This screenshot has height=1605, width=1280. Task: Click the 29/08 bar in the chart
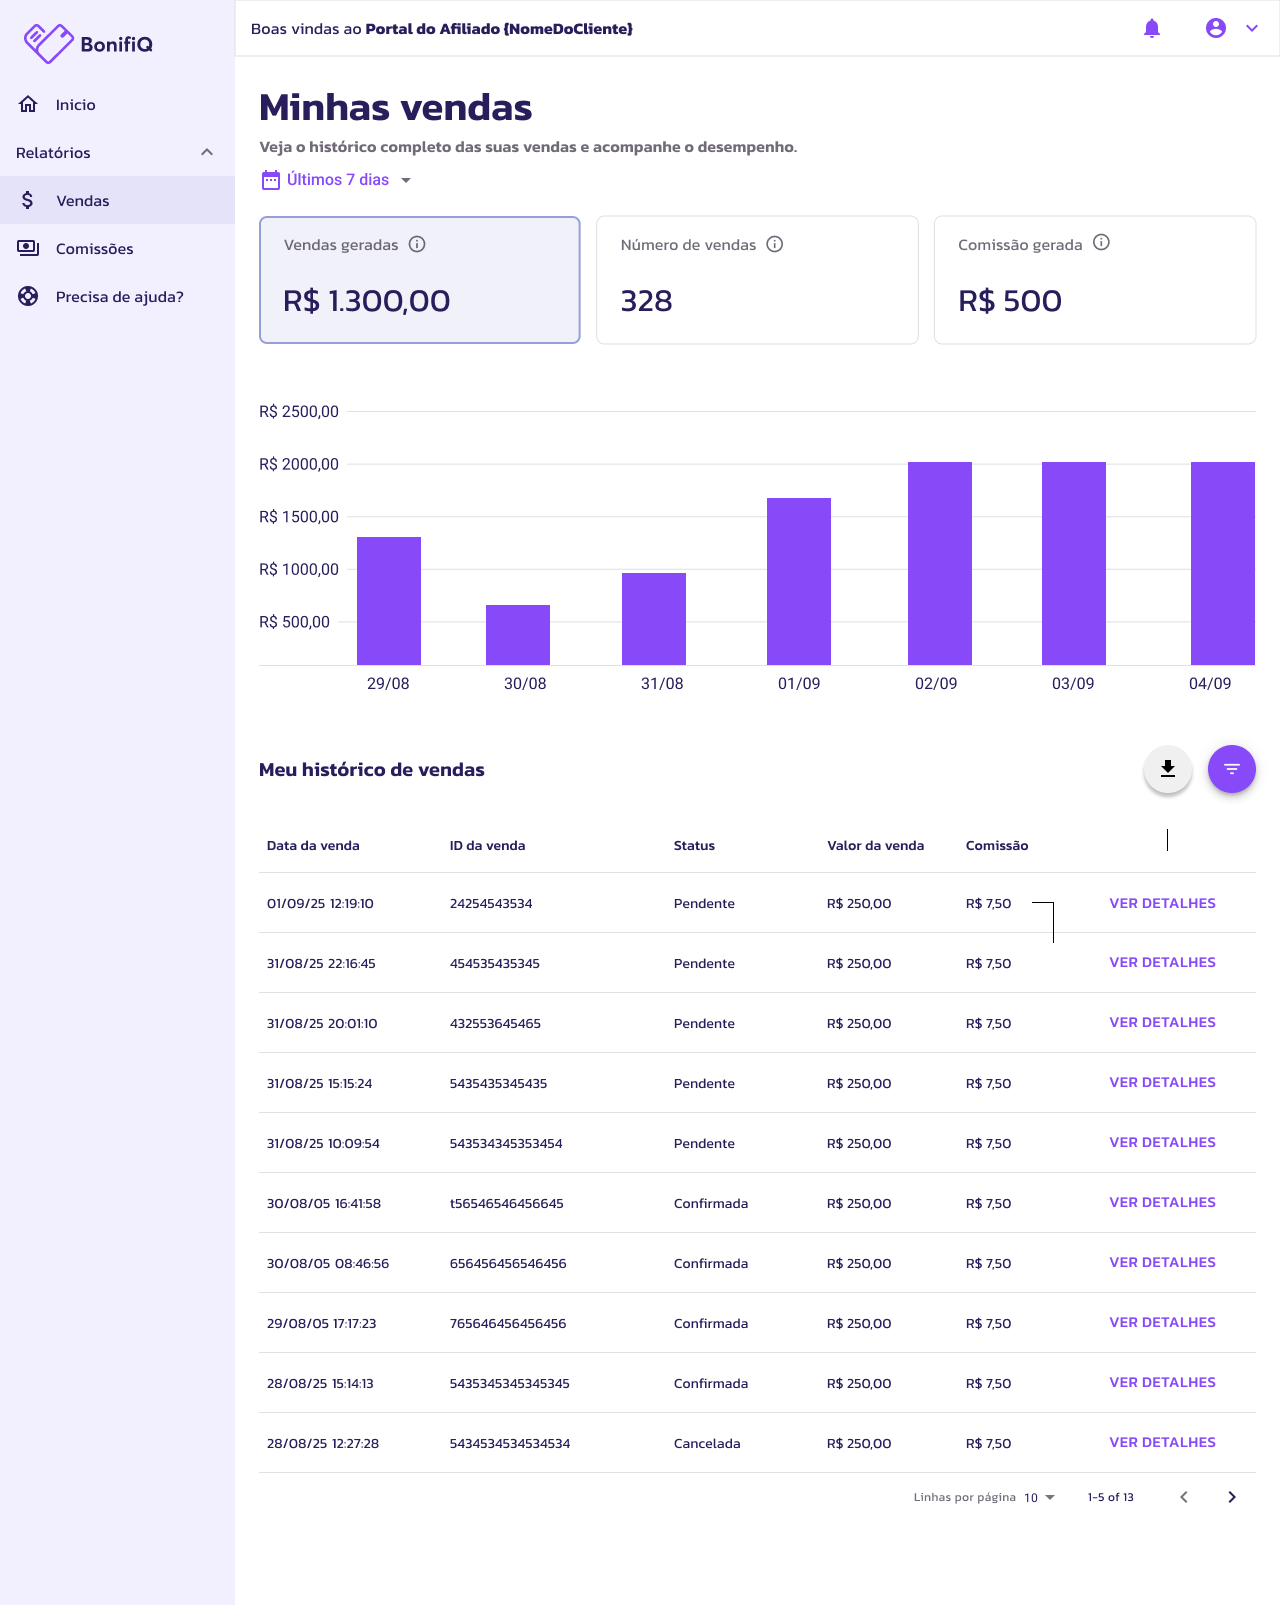point(389,601)
